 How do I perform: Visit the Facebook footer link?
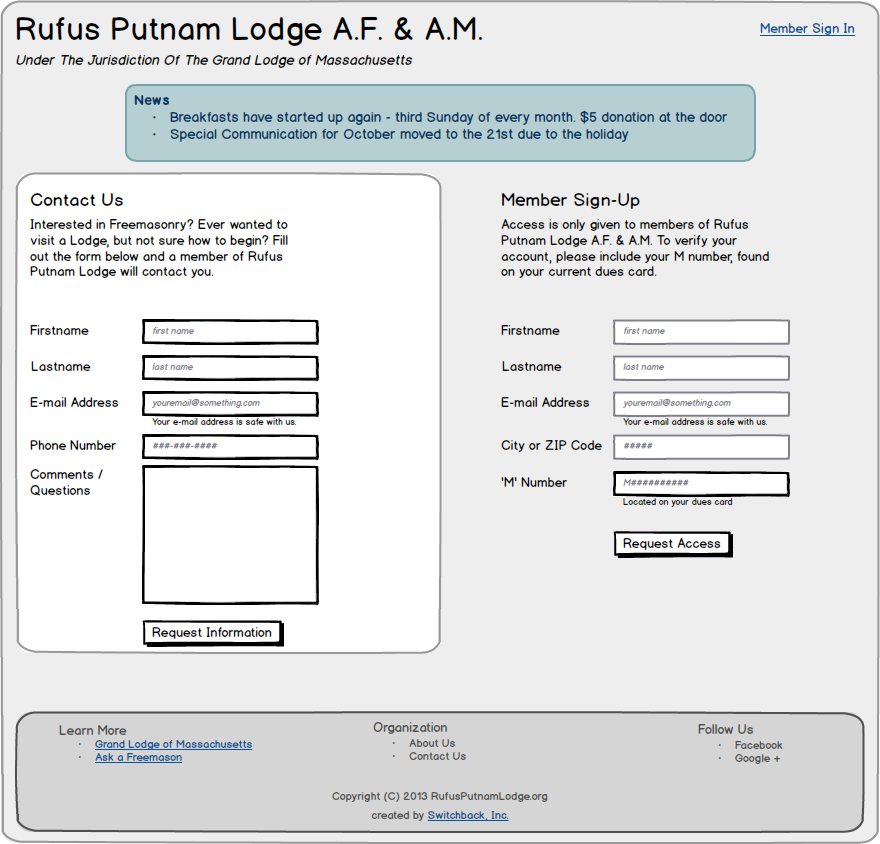(x=758, y=745)
